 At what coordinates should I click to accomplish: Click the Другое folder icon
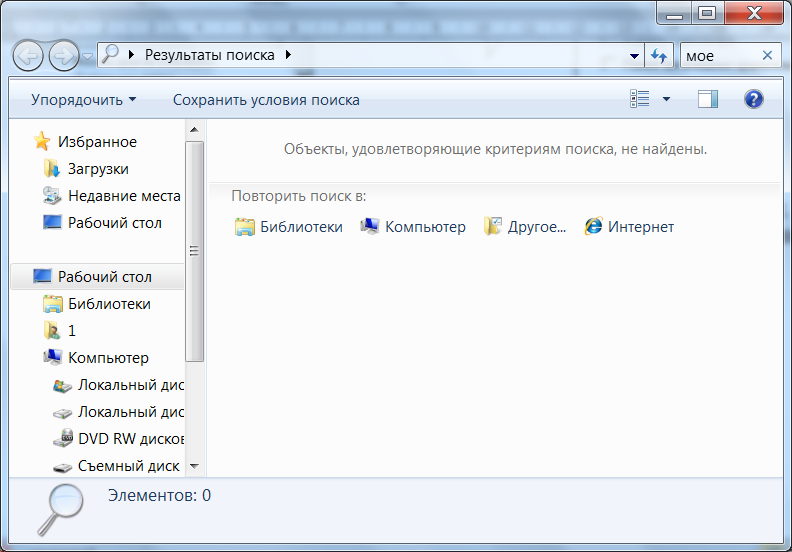click(x=492, y=226)
